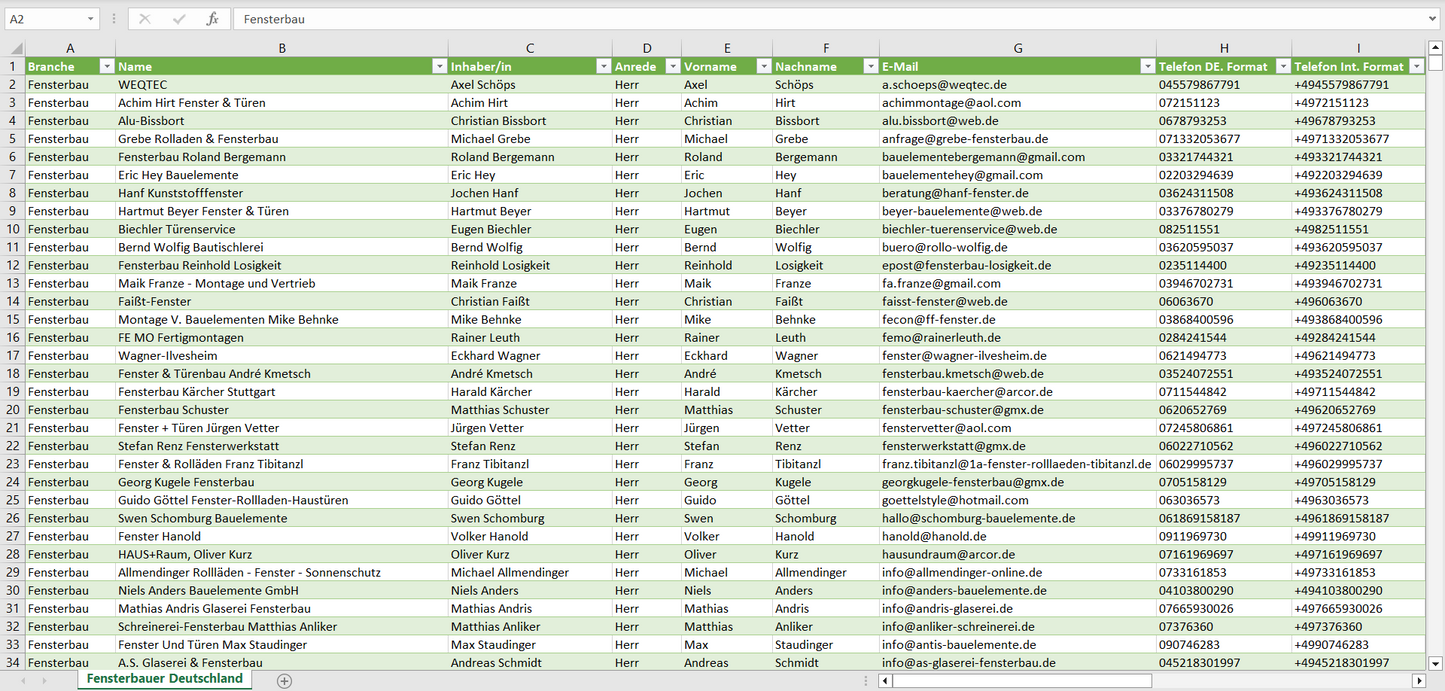Open the Branche column filter dropdown
The image size is (1445, 691).
click(107, 67)
